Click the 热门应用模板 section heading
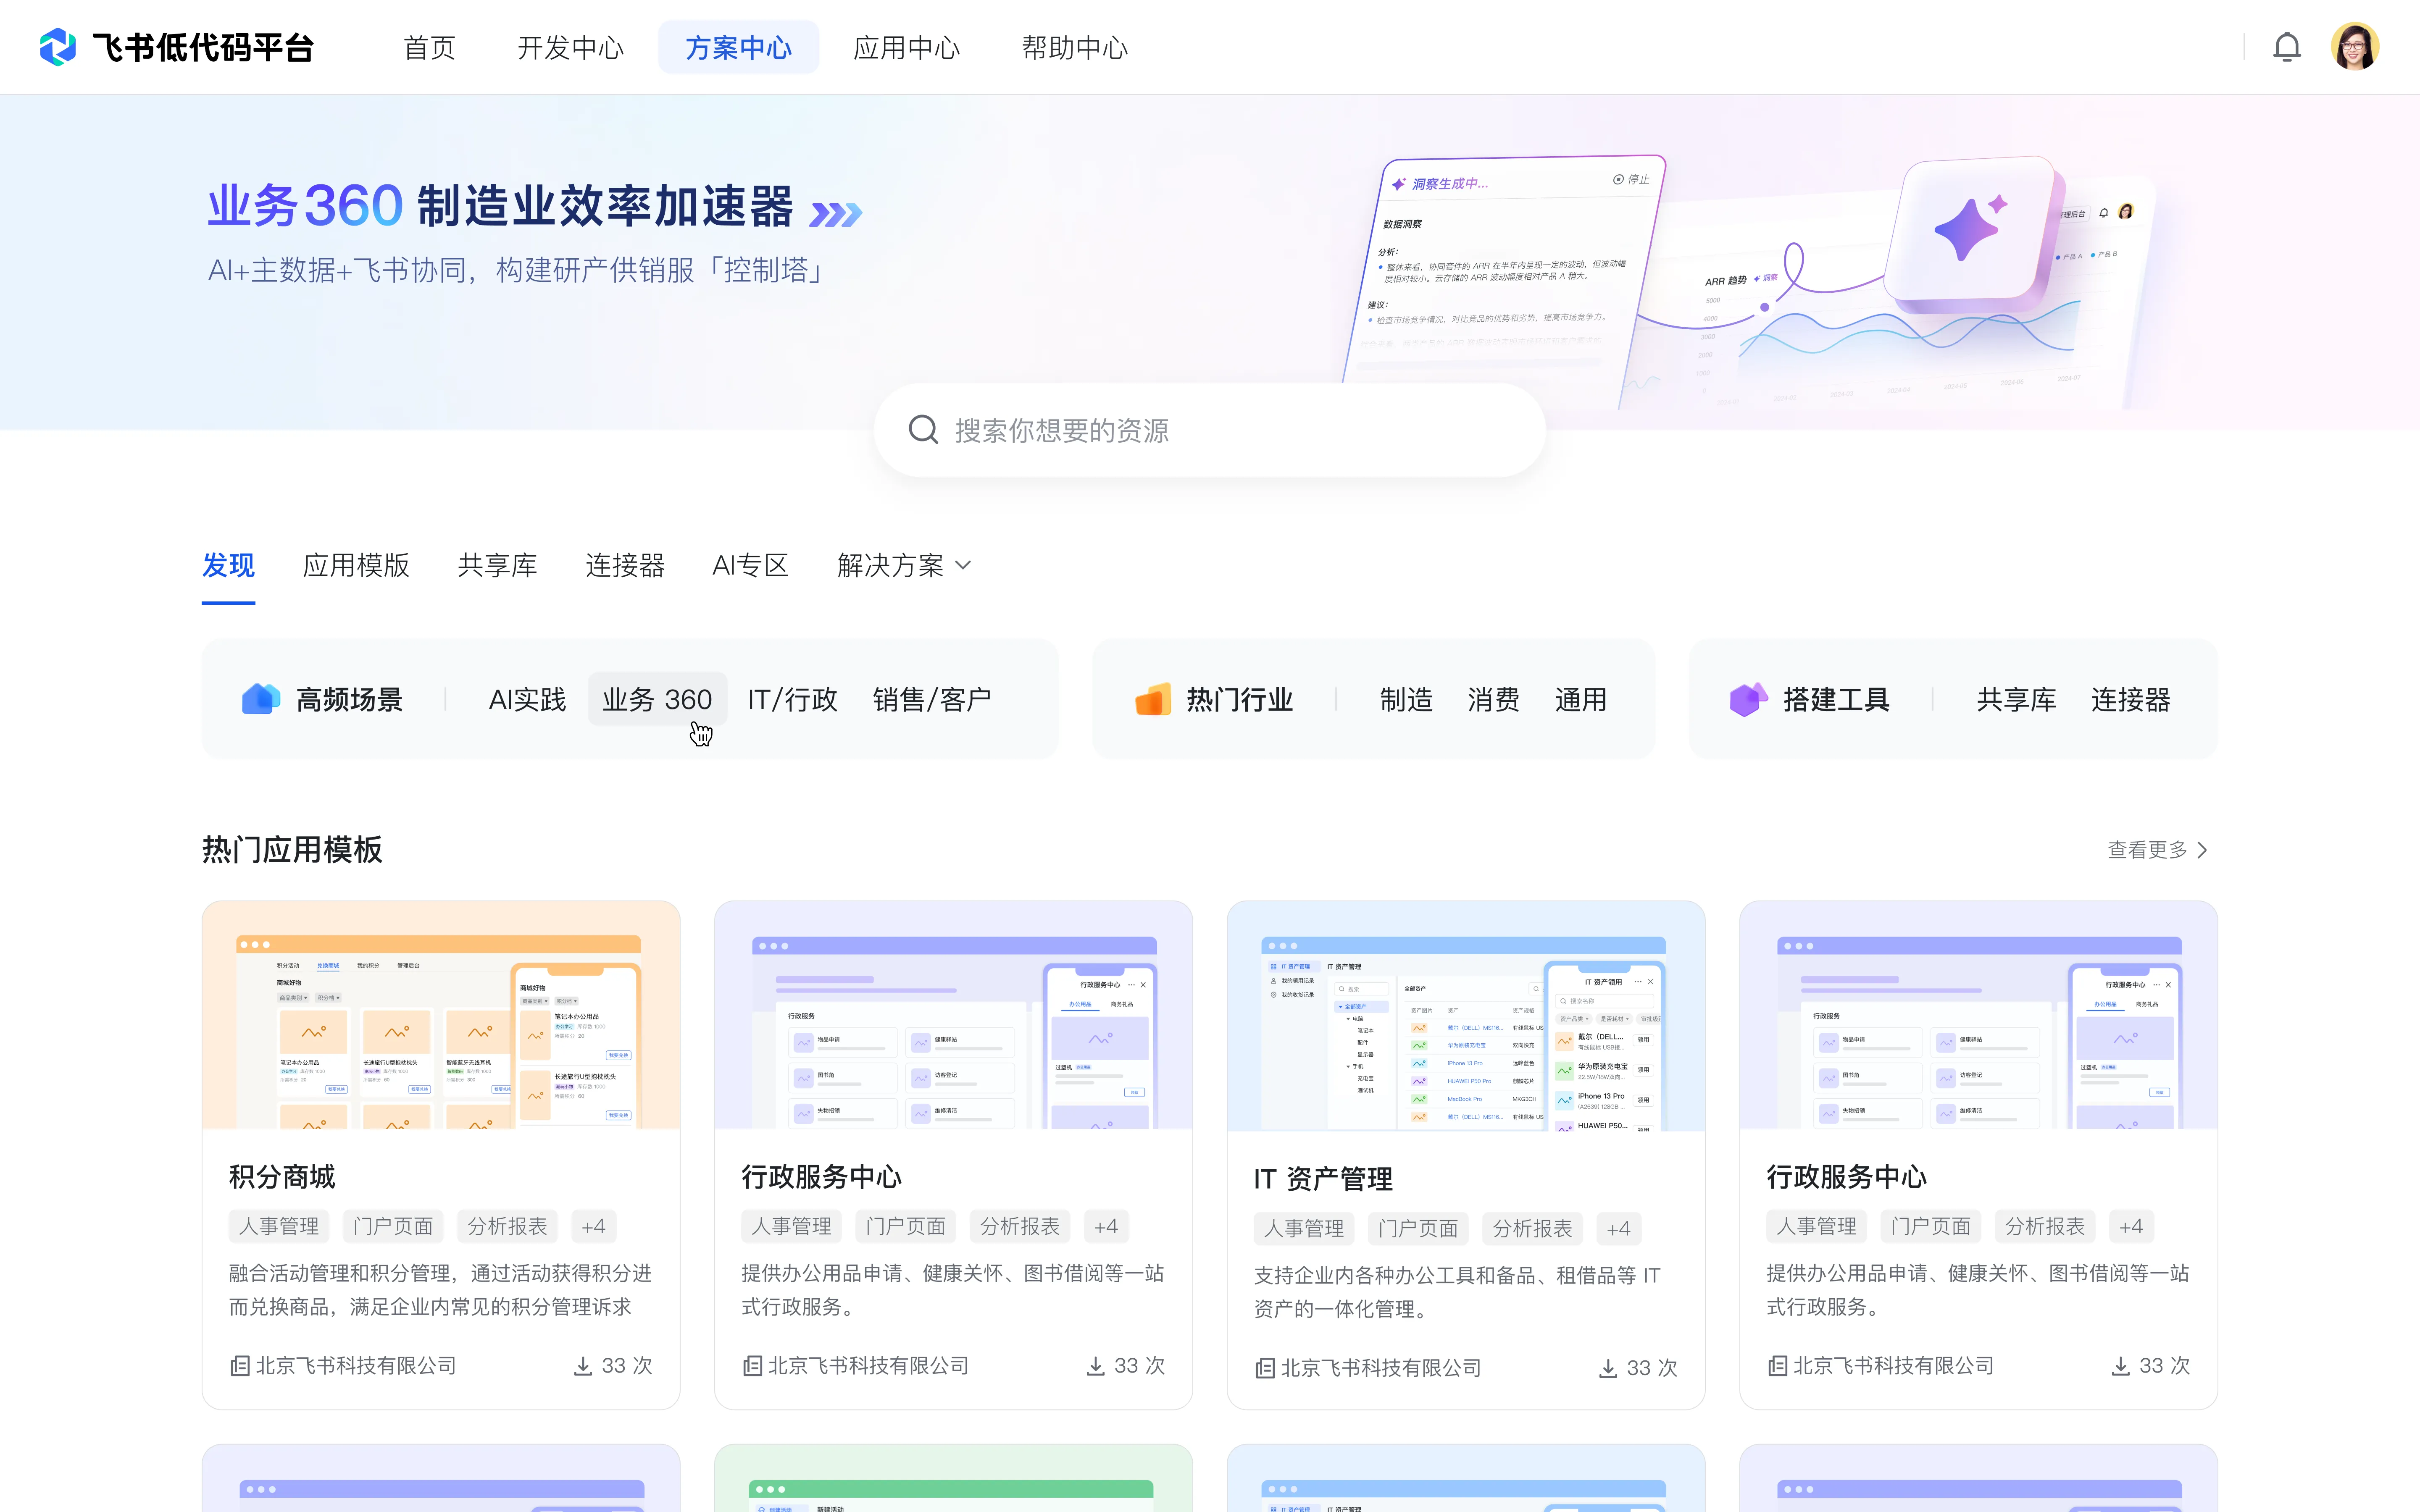 click(x=292, y=850)
